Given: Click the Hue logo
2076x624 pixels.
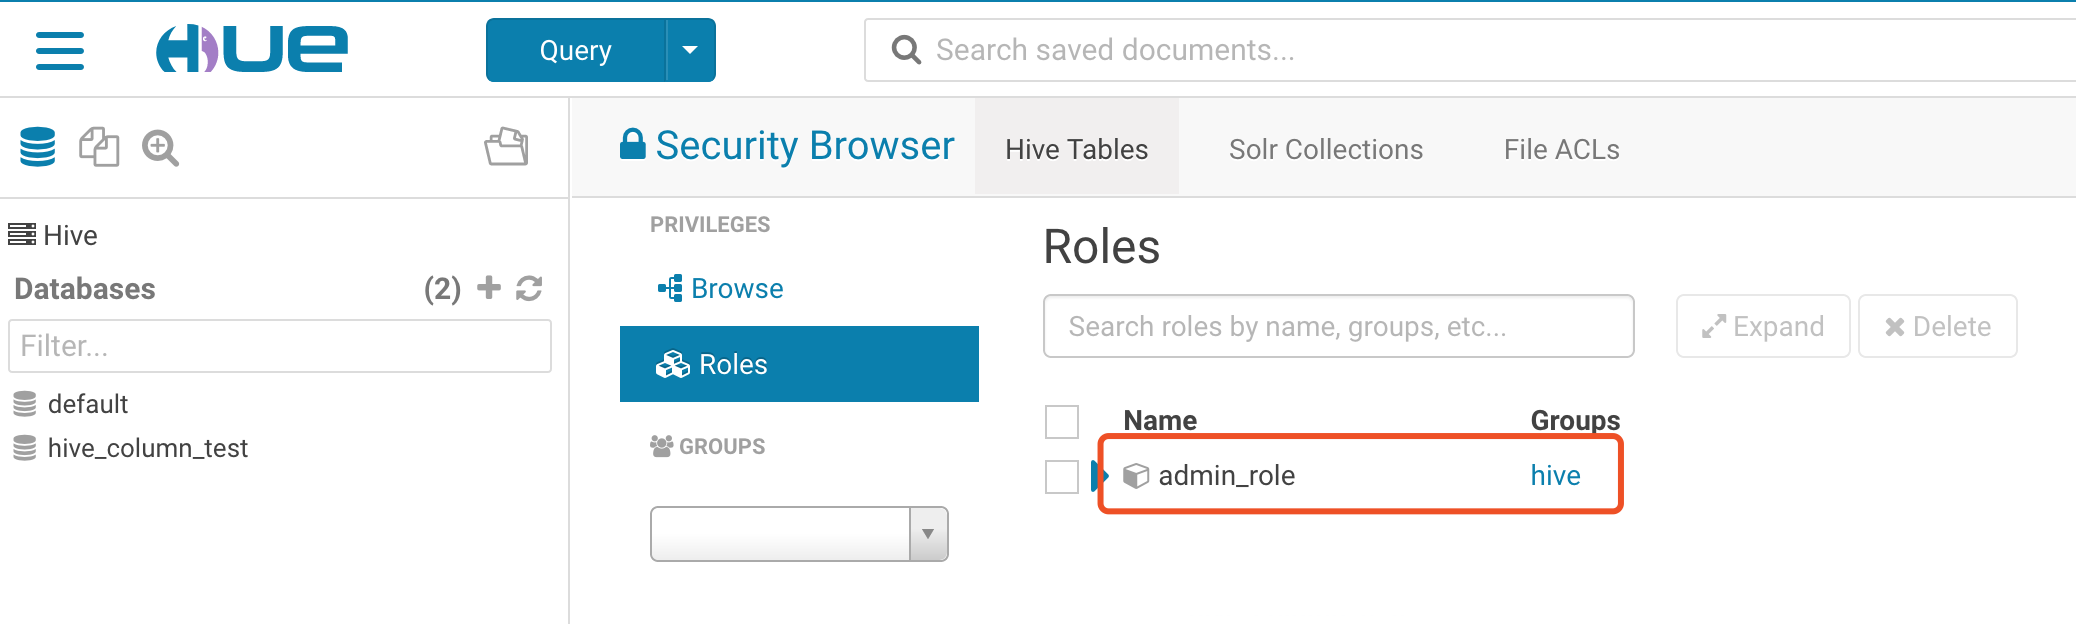Looking at the screenshot, I should 252,49.
